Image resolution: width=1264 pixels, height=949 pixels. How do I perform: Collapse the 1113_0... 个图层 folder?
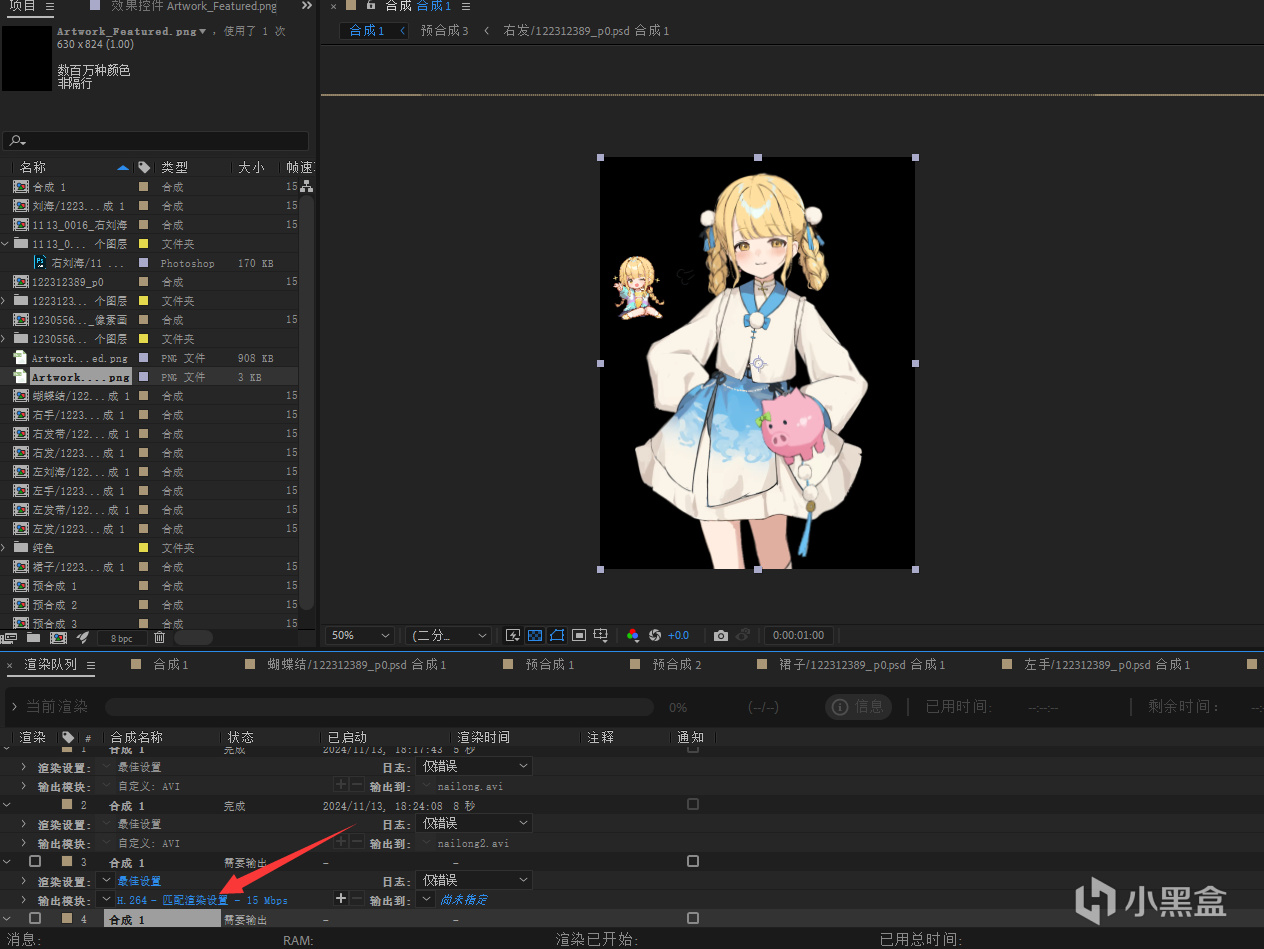(x=6, y=244)
